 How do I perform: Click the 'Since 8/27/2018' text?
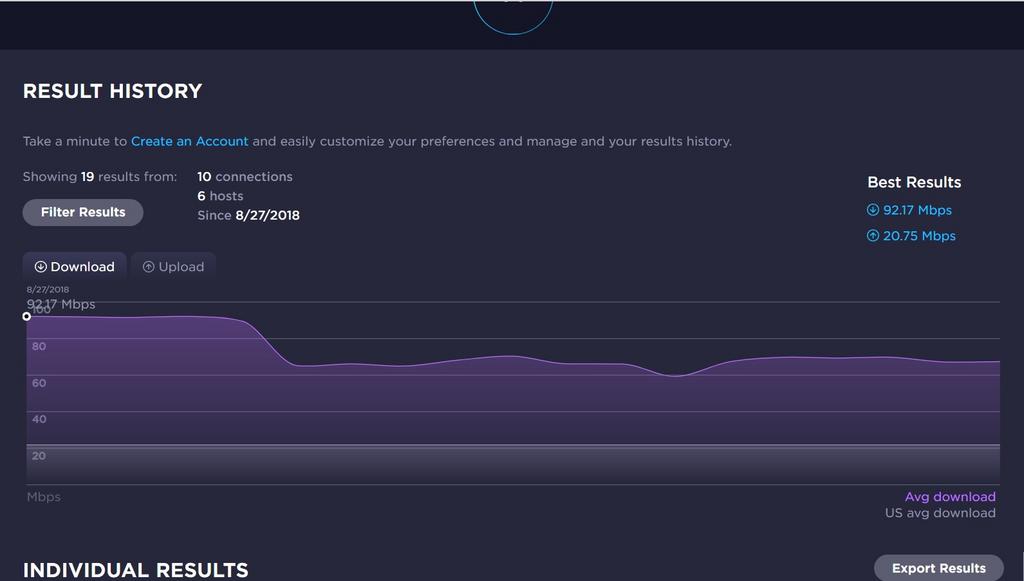248,215
